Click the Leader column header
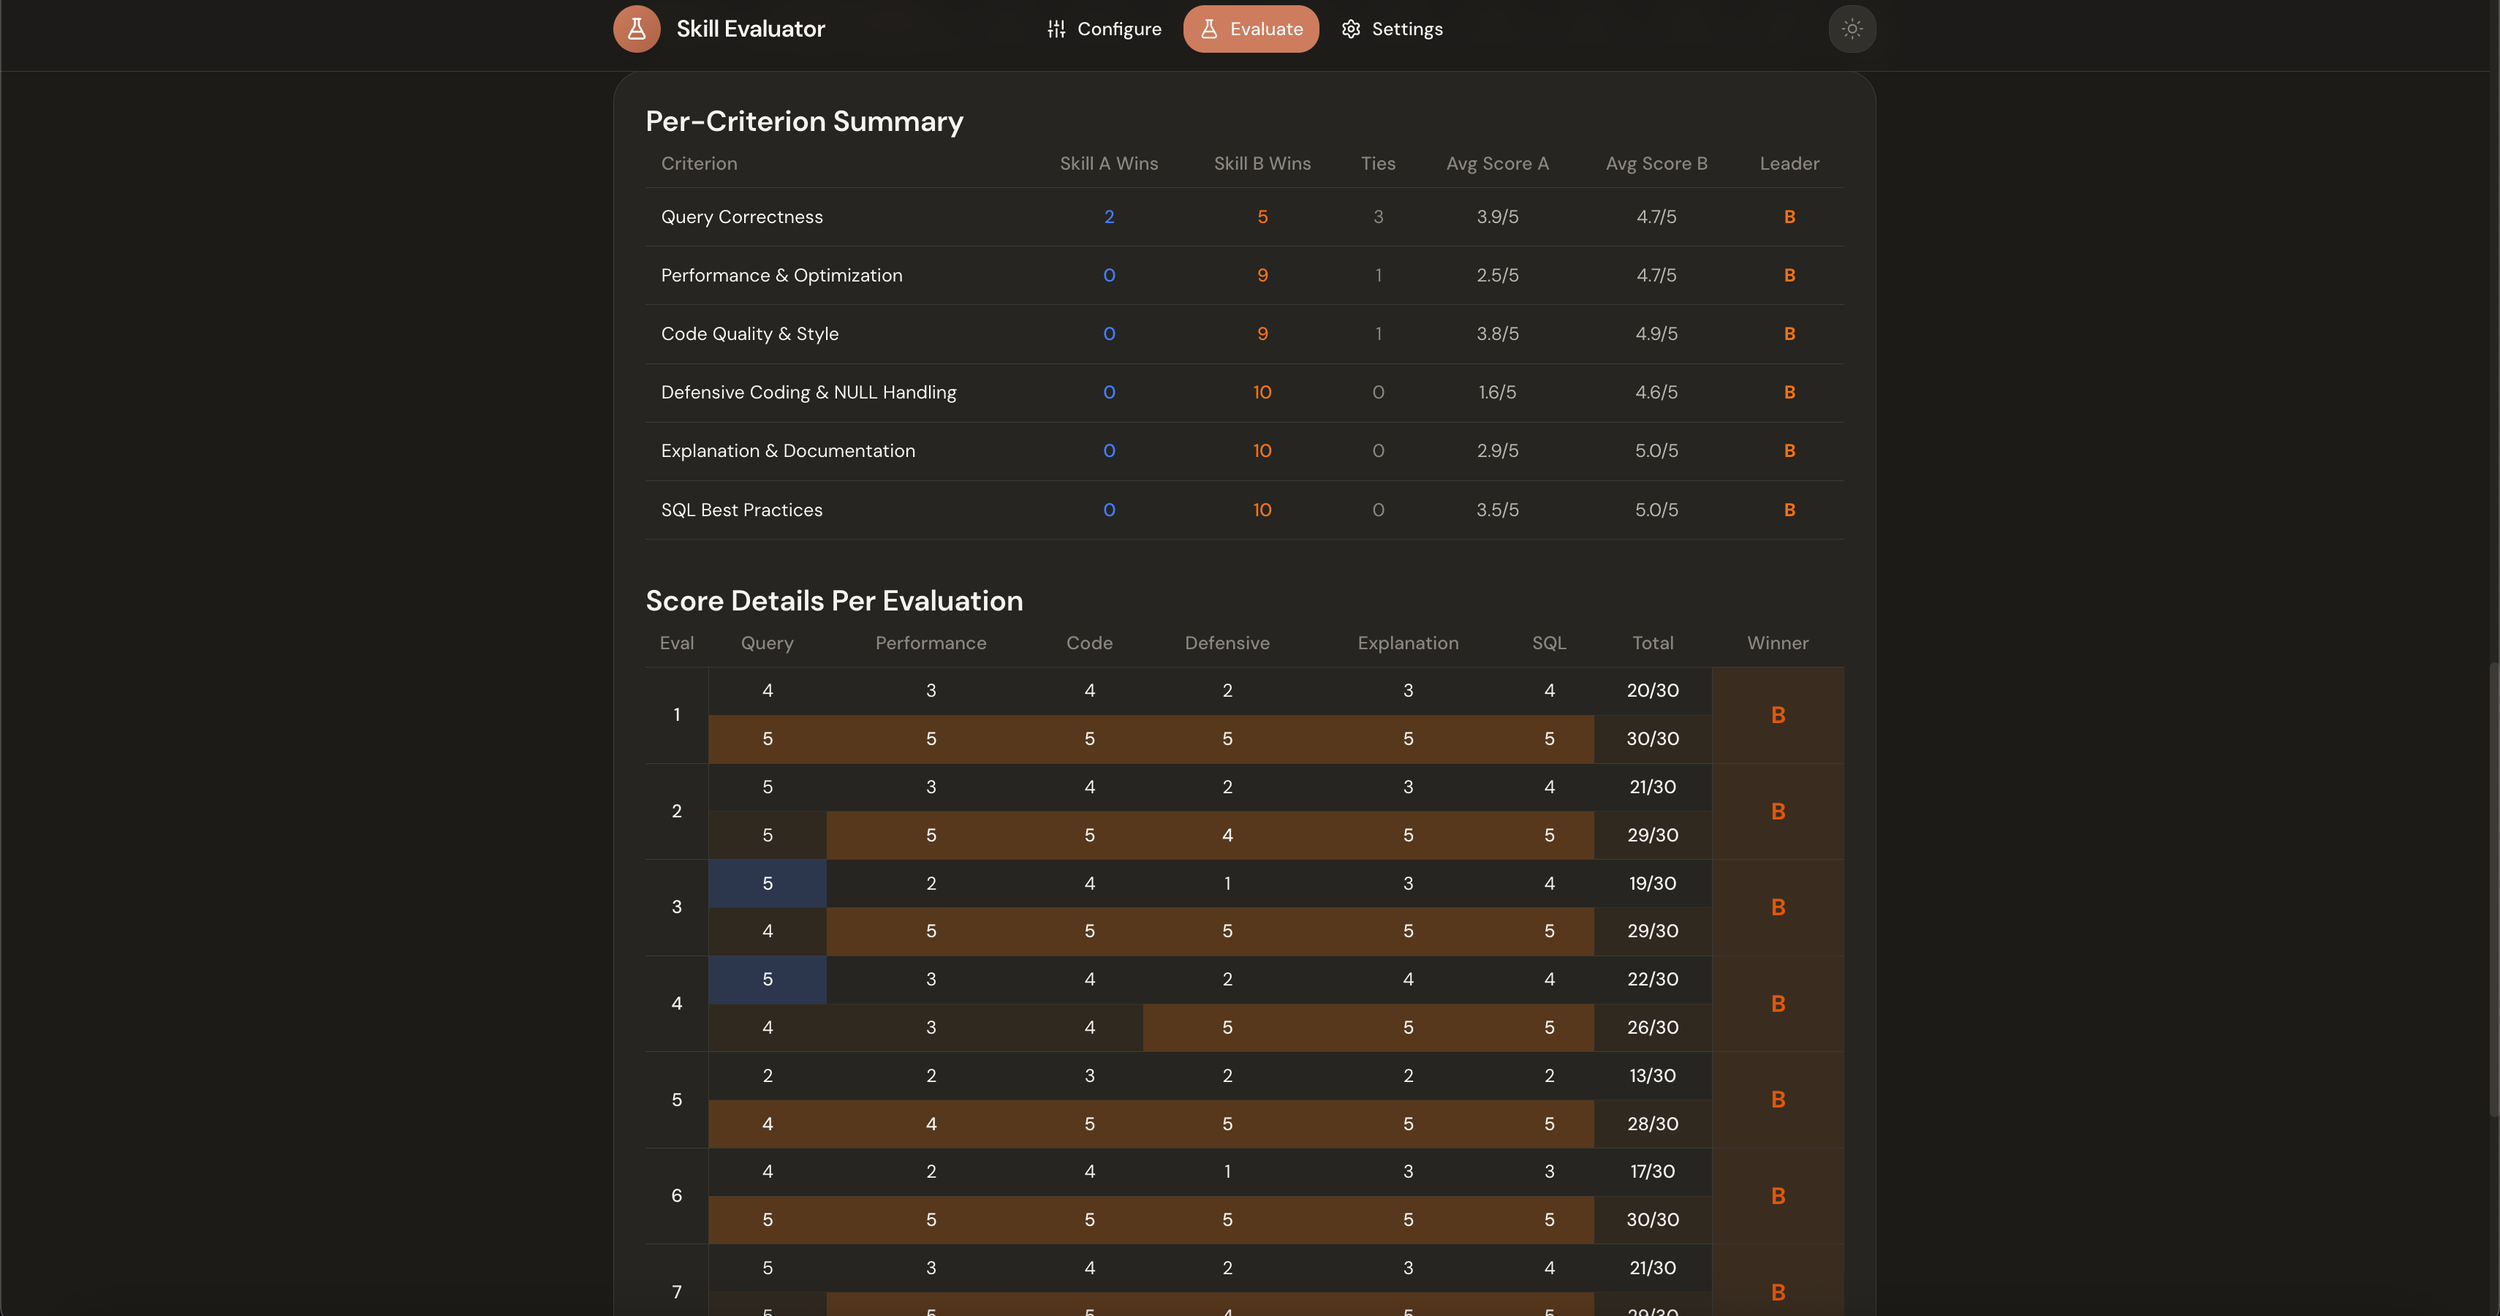This screenshot has width=2500, height=1316. pyautogui.click(x=1788, y=164)
